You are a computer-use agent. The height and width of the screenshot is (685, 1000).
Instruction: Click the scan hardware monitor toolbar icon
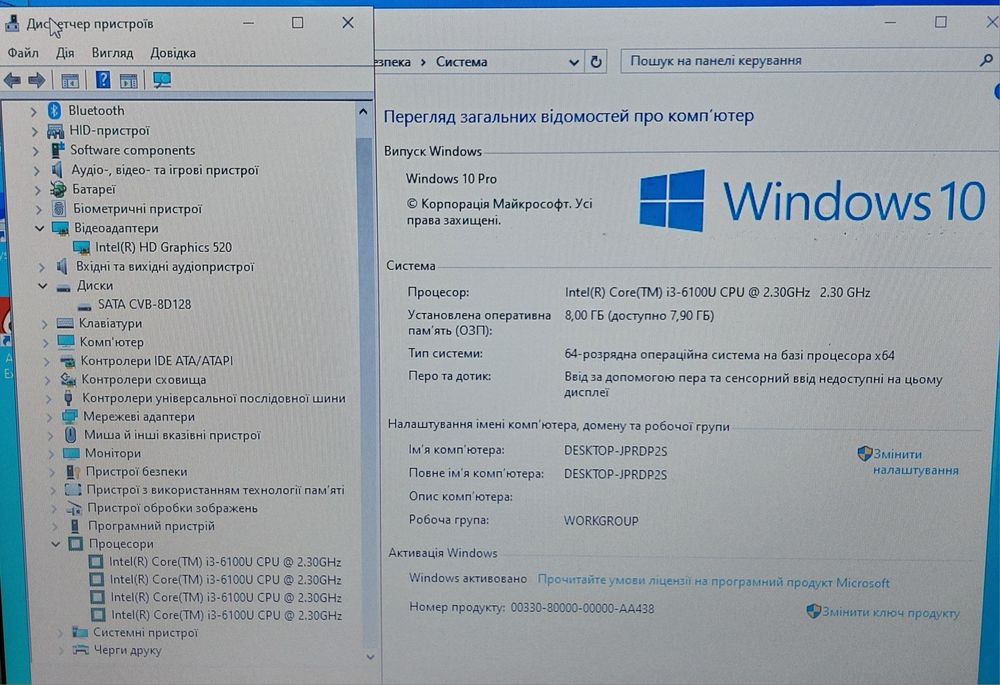162,80
